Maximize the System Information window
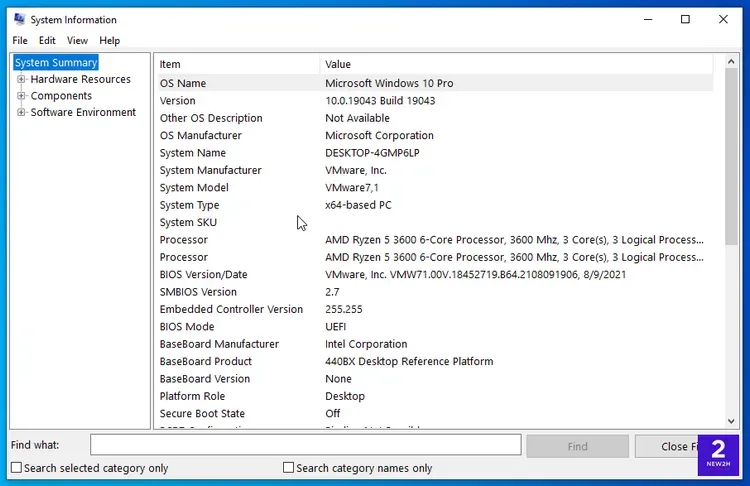 pos(685,19)
